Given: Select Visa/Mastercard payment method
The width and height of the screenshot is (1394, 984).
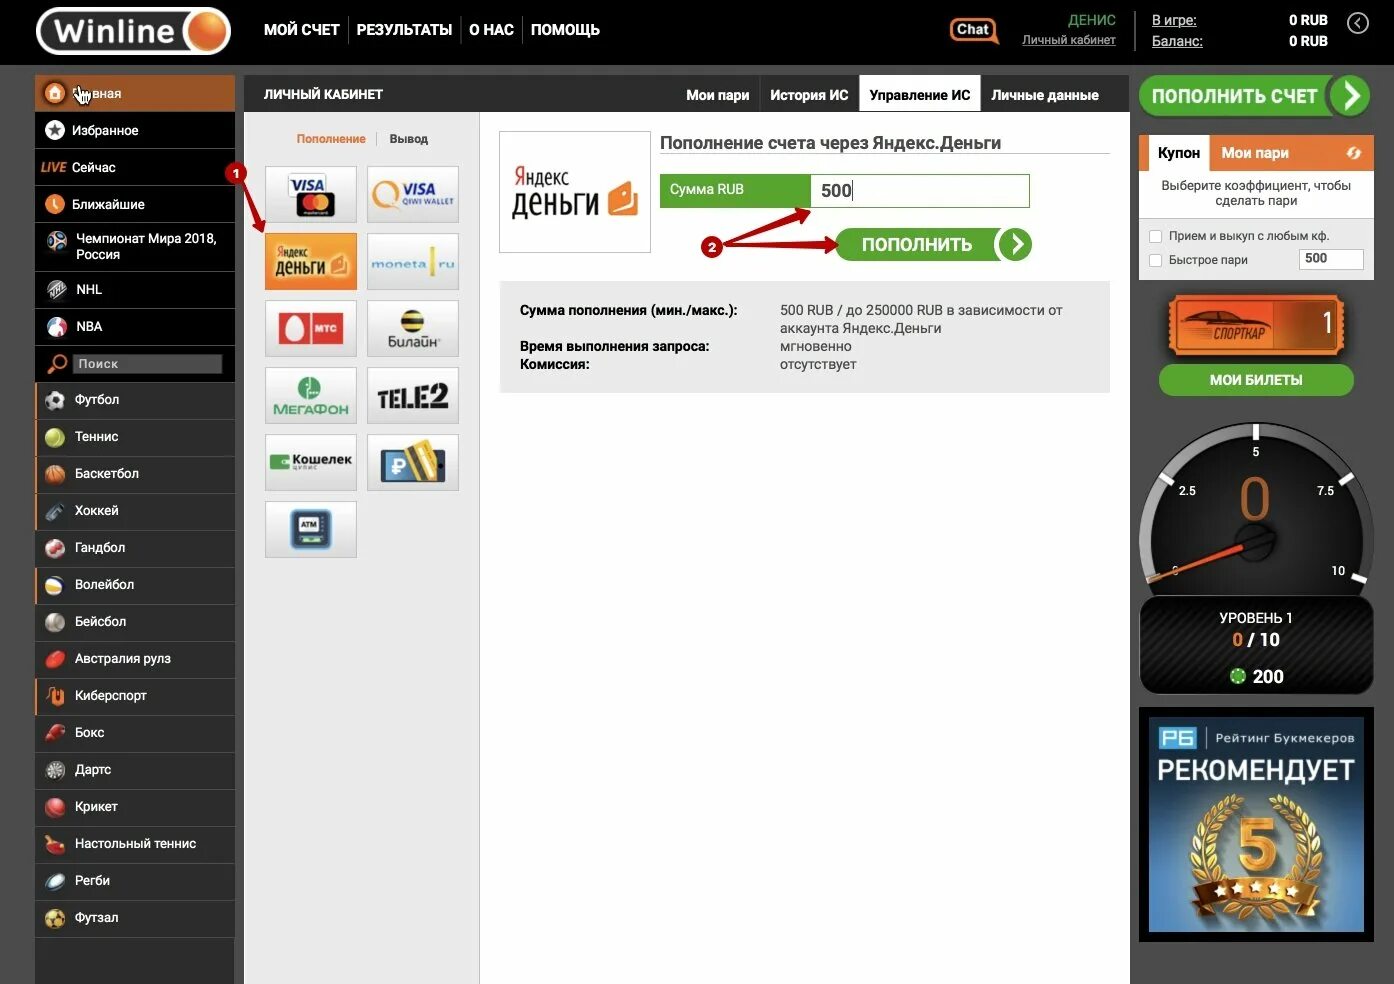Looking at the screenshot, I should coord(311,194).
